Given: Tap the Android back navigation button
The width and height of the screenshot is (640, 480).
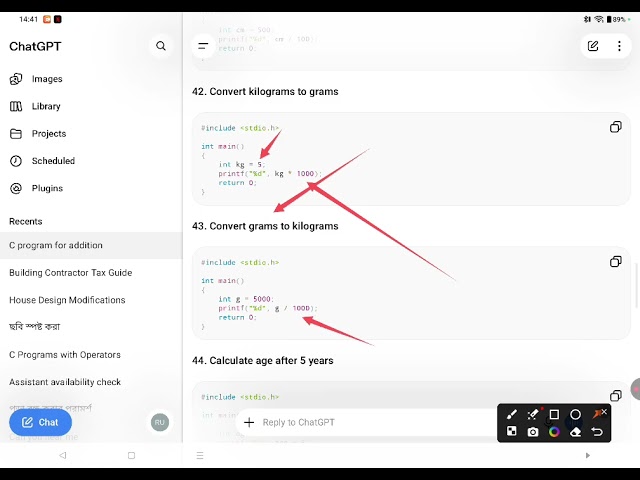Looking at the screenshot, I should click(x=62, y=455).
